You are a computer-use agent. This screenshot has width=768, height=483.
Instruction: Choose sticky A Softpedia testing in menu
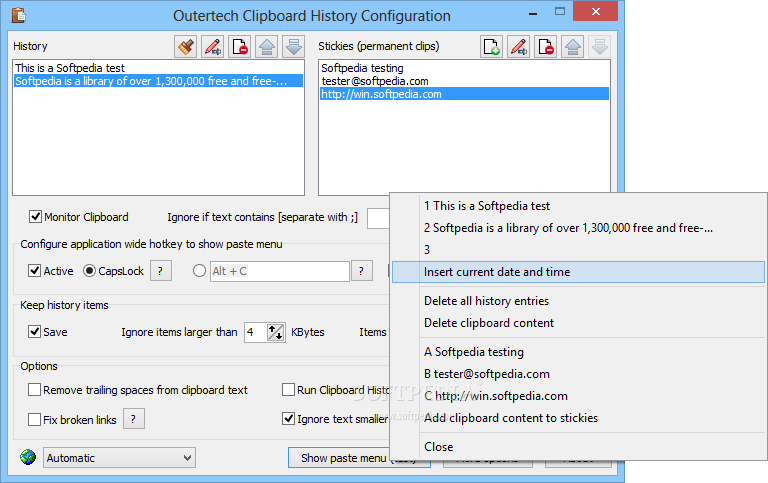(578, 352)
